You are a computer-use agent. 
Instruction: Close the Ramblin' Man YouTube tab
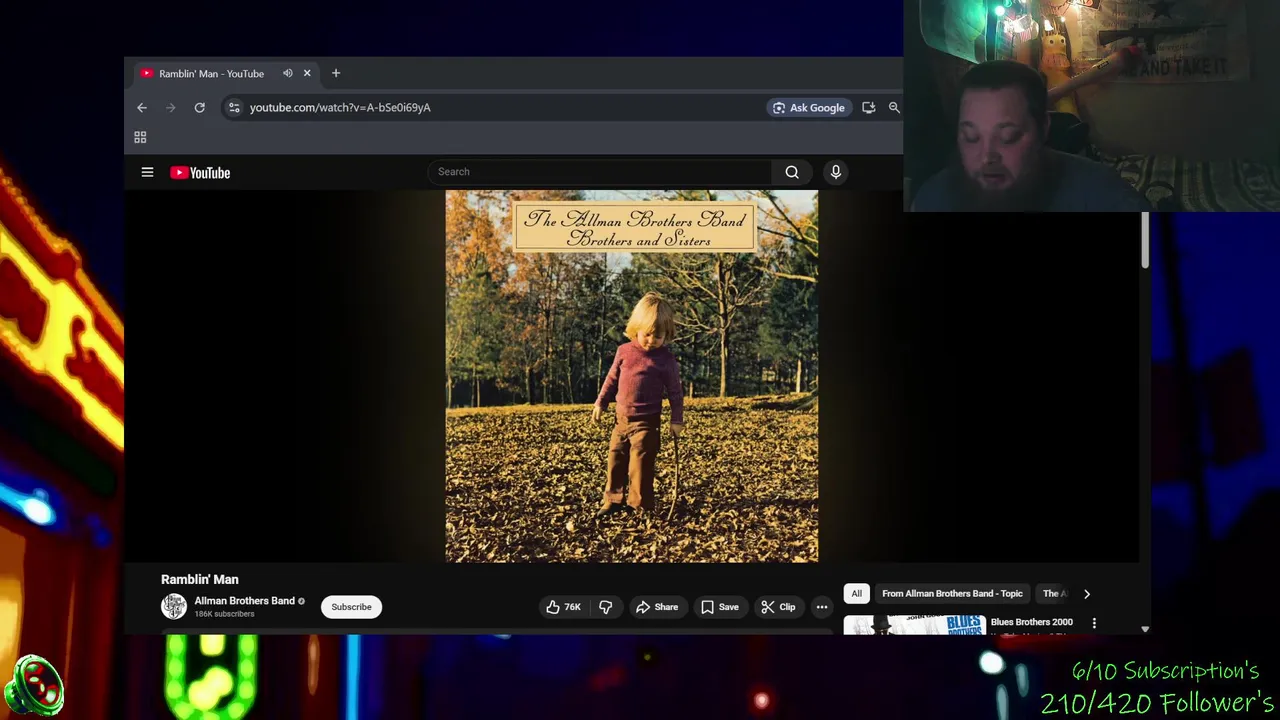tap(307, 73)
